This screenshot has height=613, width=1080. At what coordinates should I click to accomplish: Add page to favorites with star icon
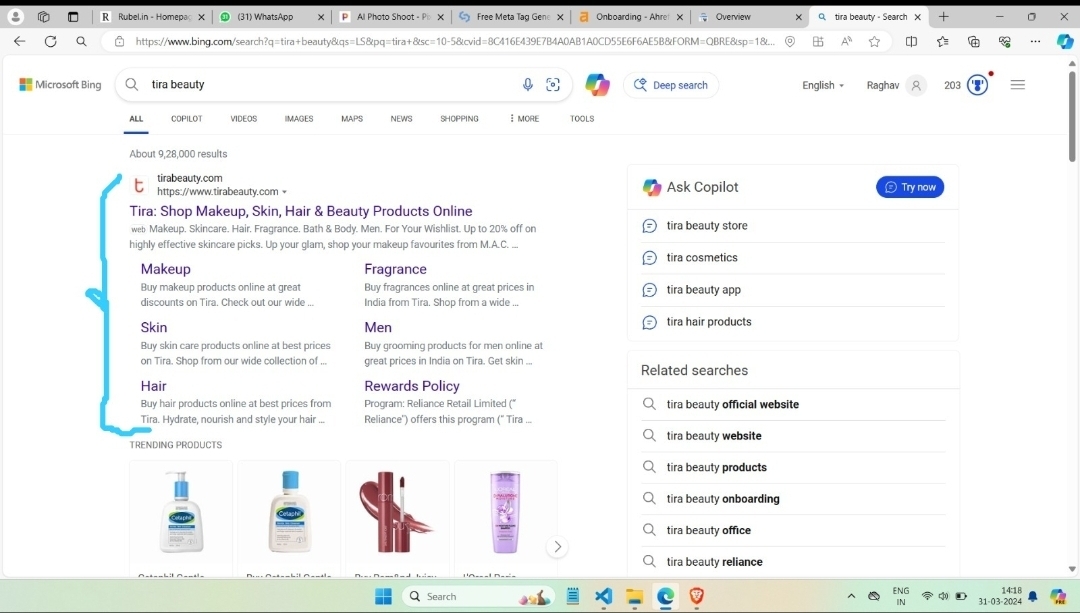tap(875, 42)
